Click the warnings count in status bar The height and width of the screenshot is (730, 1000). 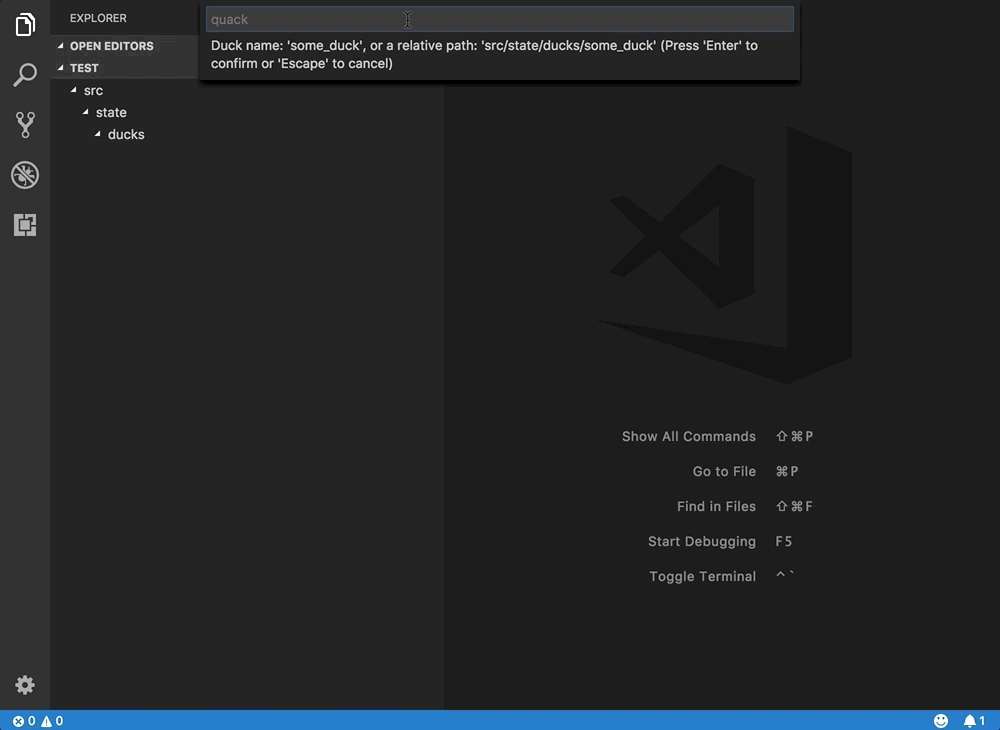coord(52,721)
